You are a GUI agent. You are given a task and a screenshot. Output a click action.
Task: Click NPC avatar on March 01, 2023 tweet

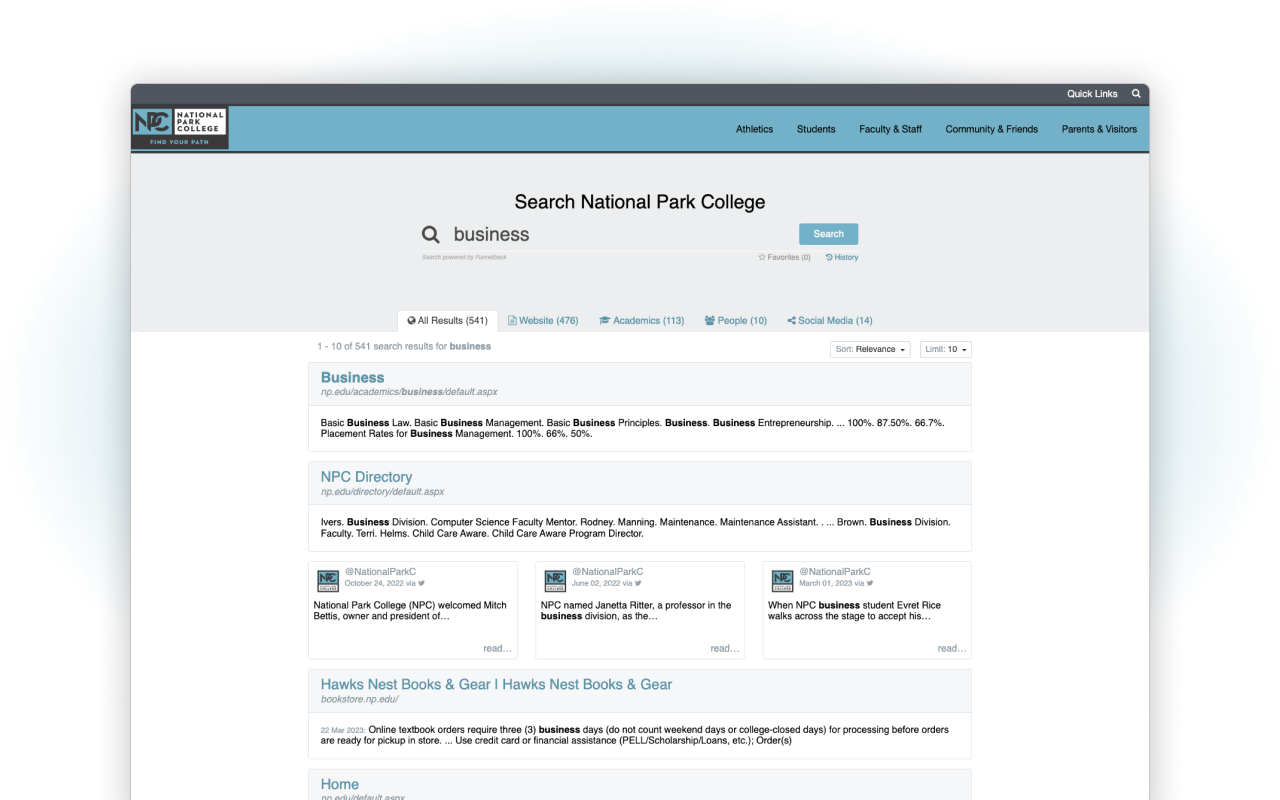[x=782, y=581]
